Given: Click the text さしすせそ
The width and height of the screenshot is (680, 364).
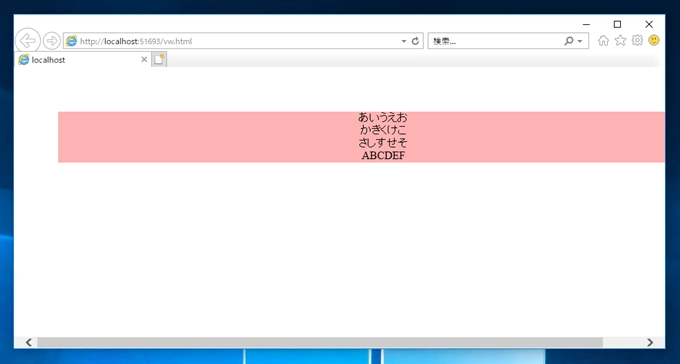Looking at the screenshot, I should tap(382, 142).
